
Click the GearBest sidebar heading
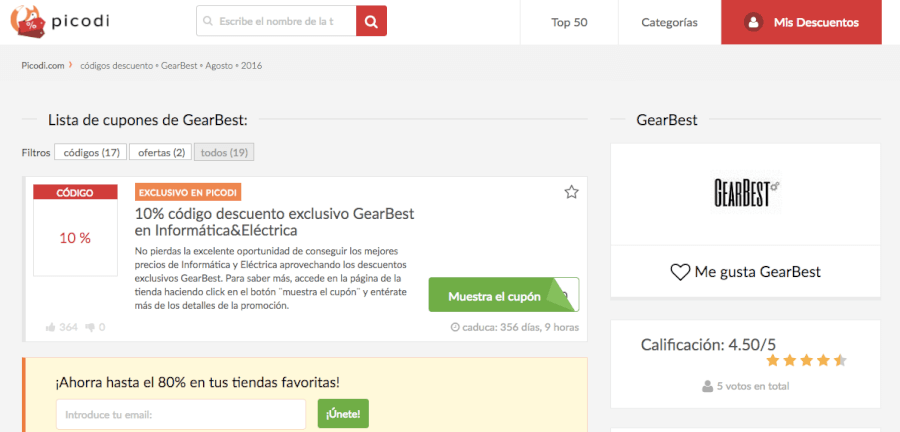(x=667, y=120)
